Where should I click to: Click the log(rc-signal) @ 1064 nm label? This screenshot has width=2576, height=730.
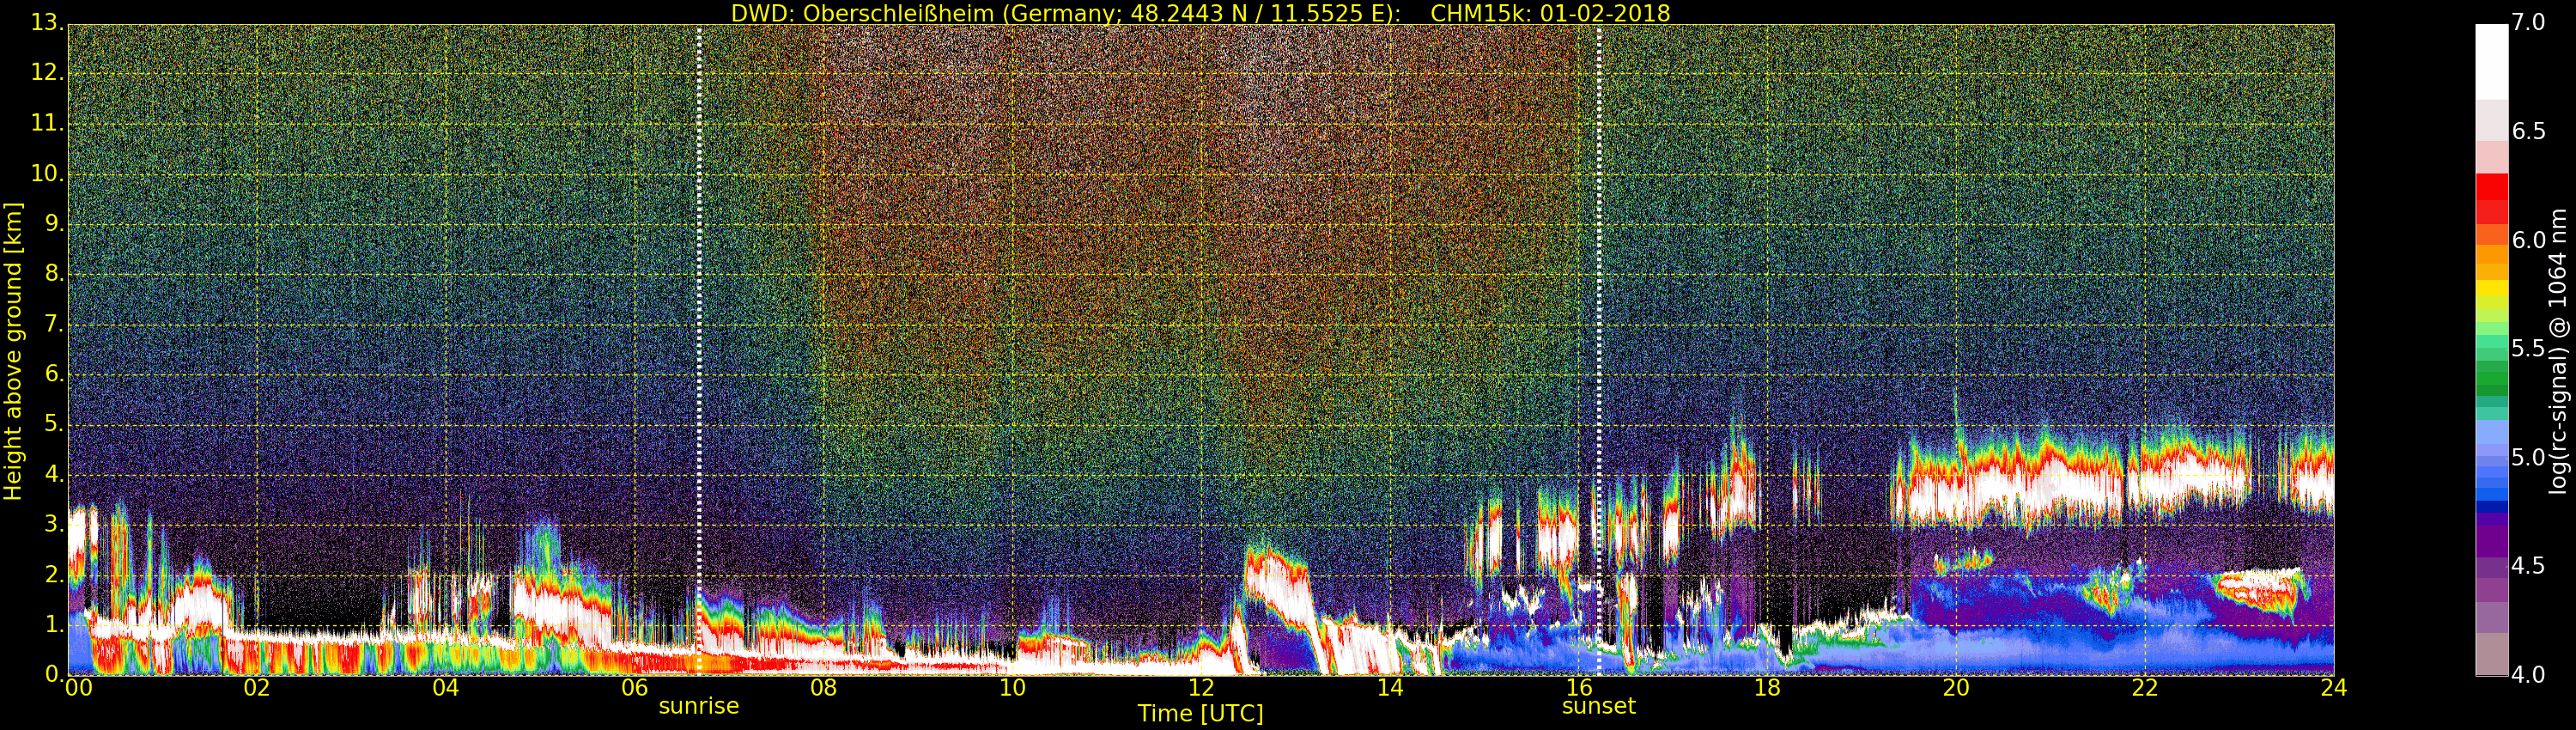(x=2558, y=350)
